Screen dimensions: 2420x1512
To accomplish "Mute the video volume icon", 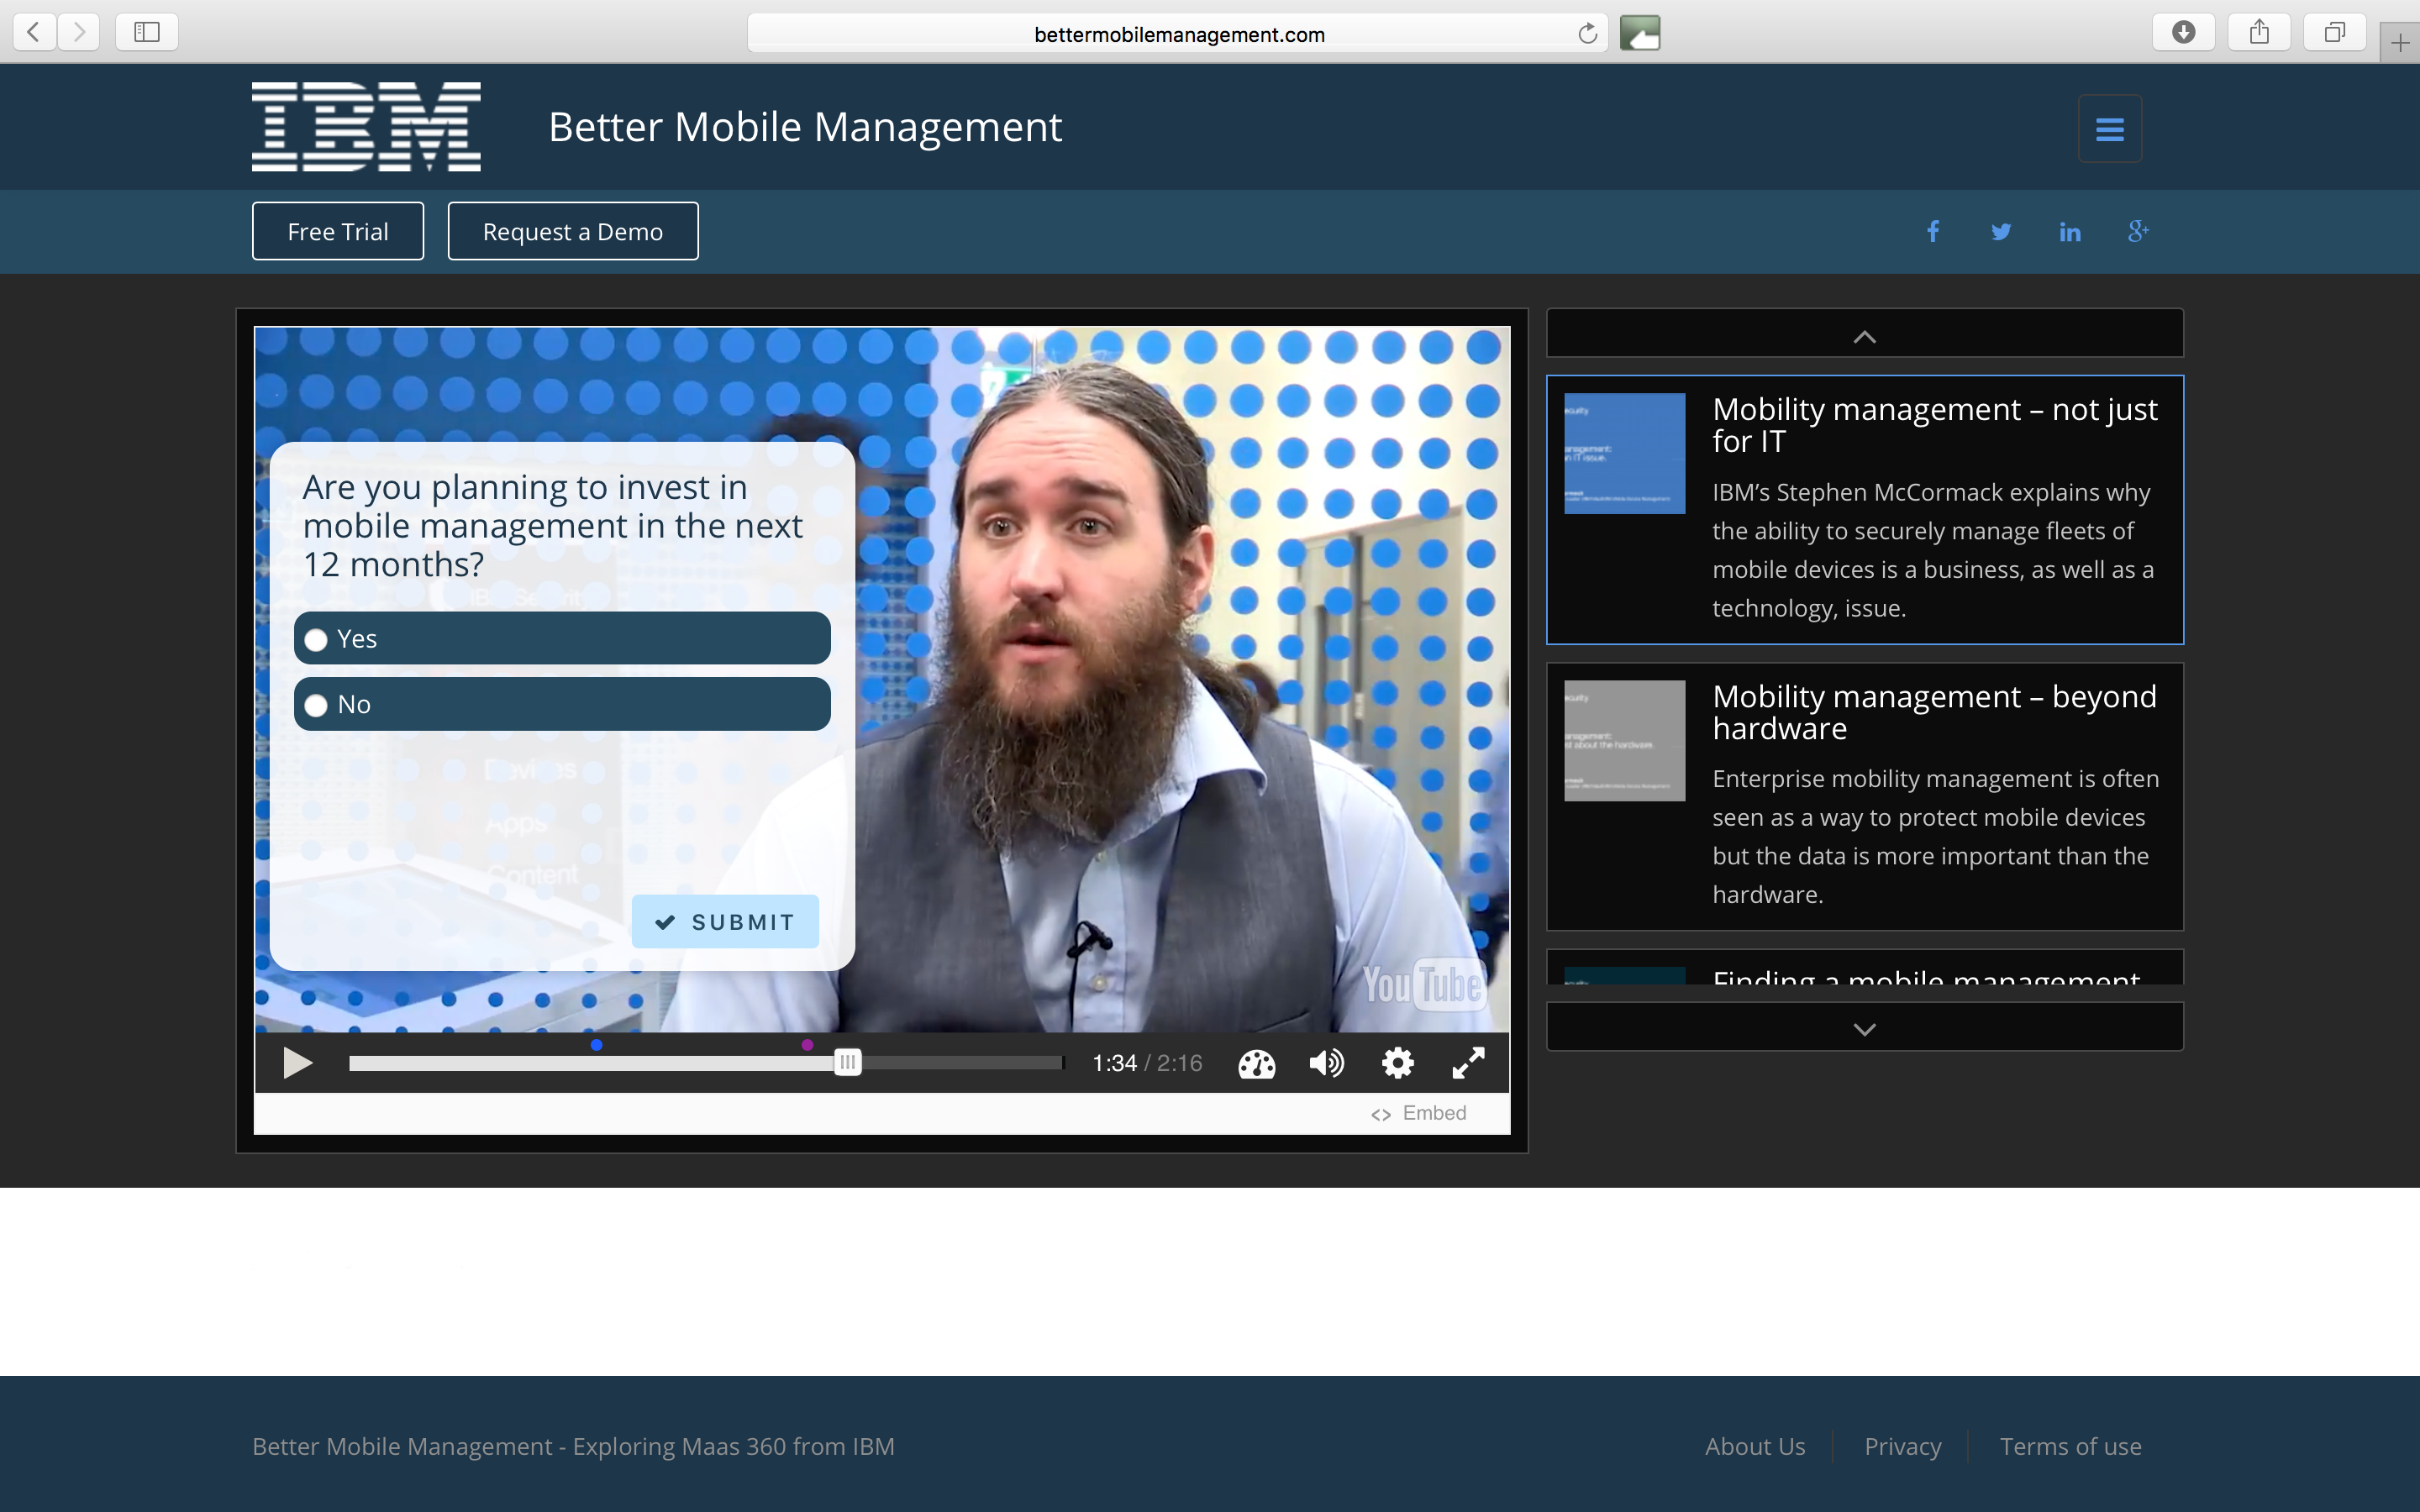I will coord(1327,1063).
